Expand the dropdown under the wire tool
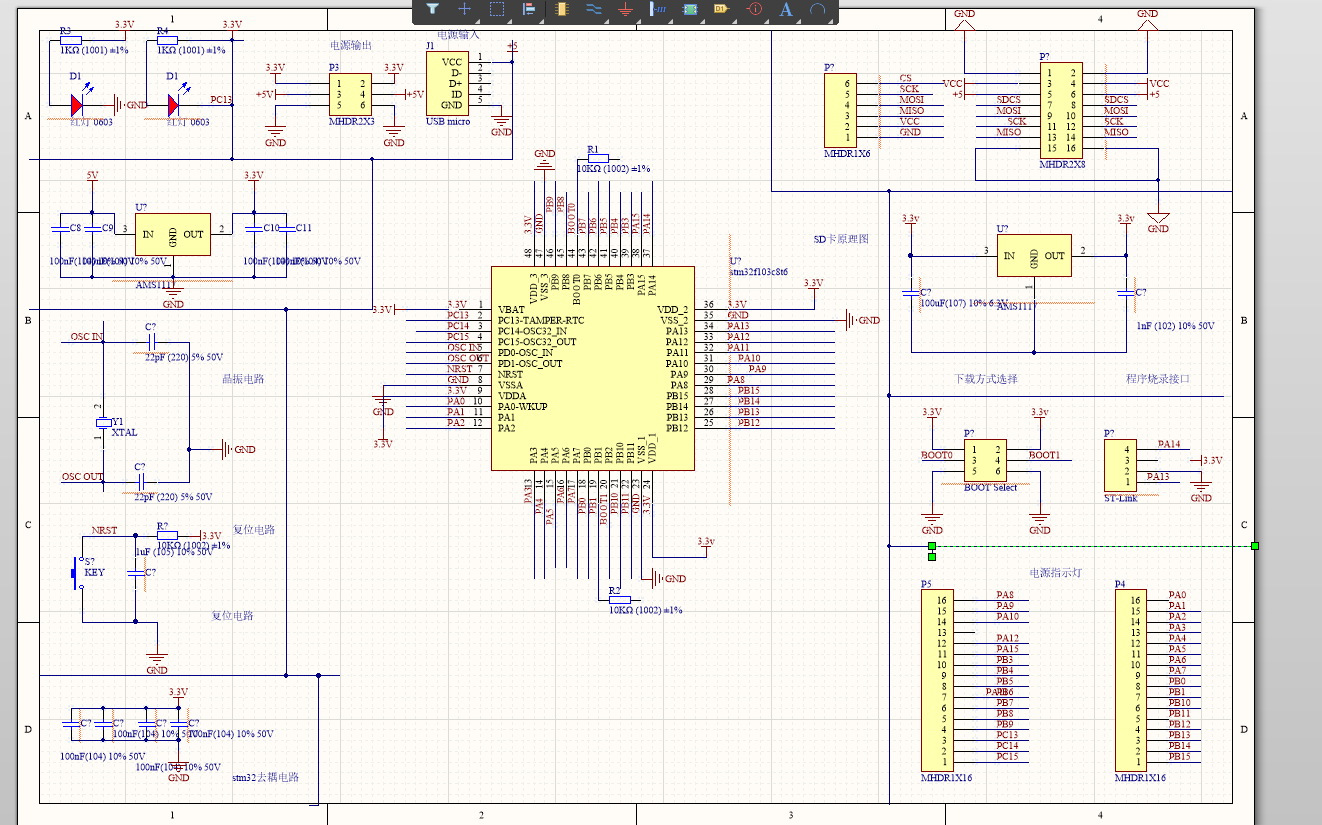 [x=607, y=19]
